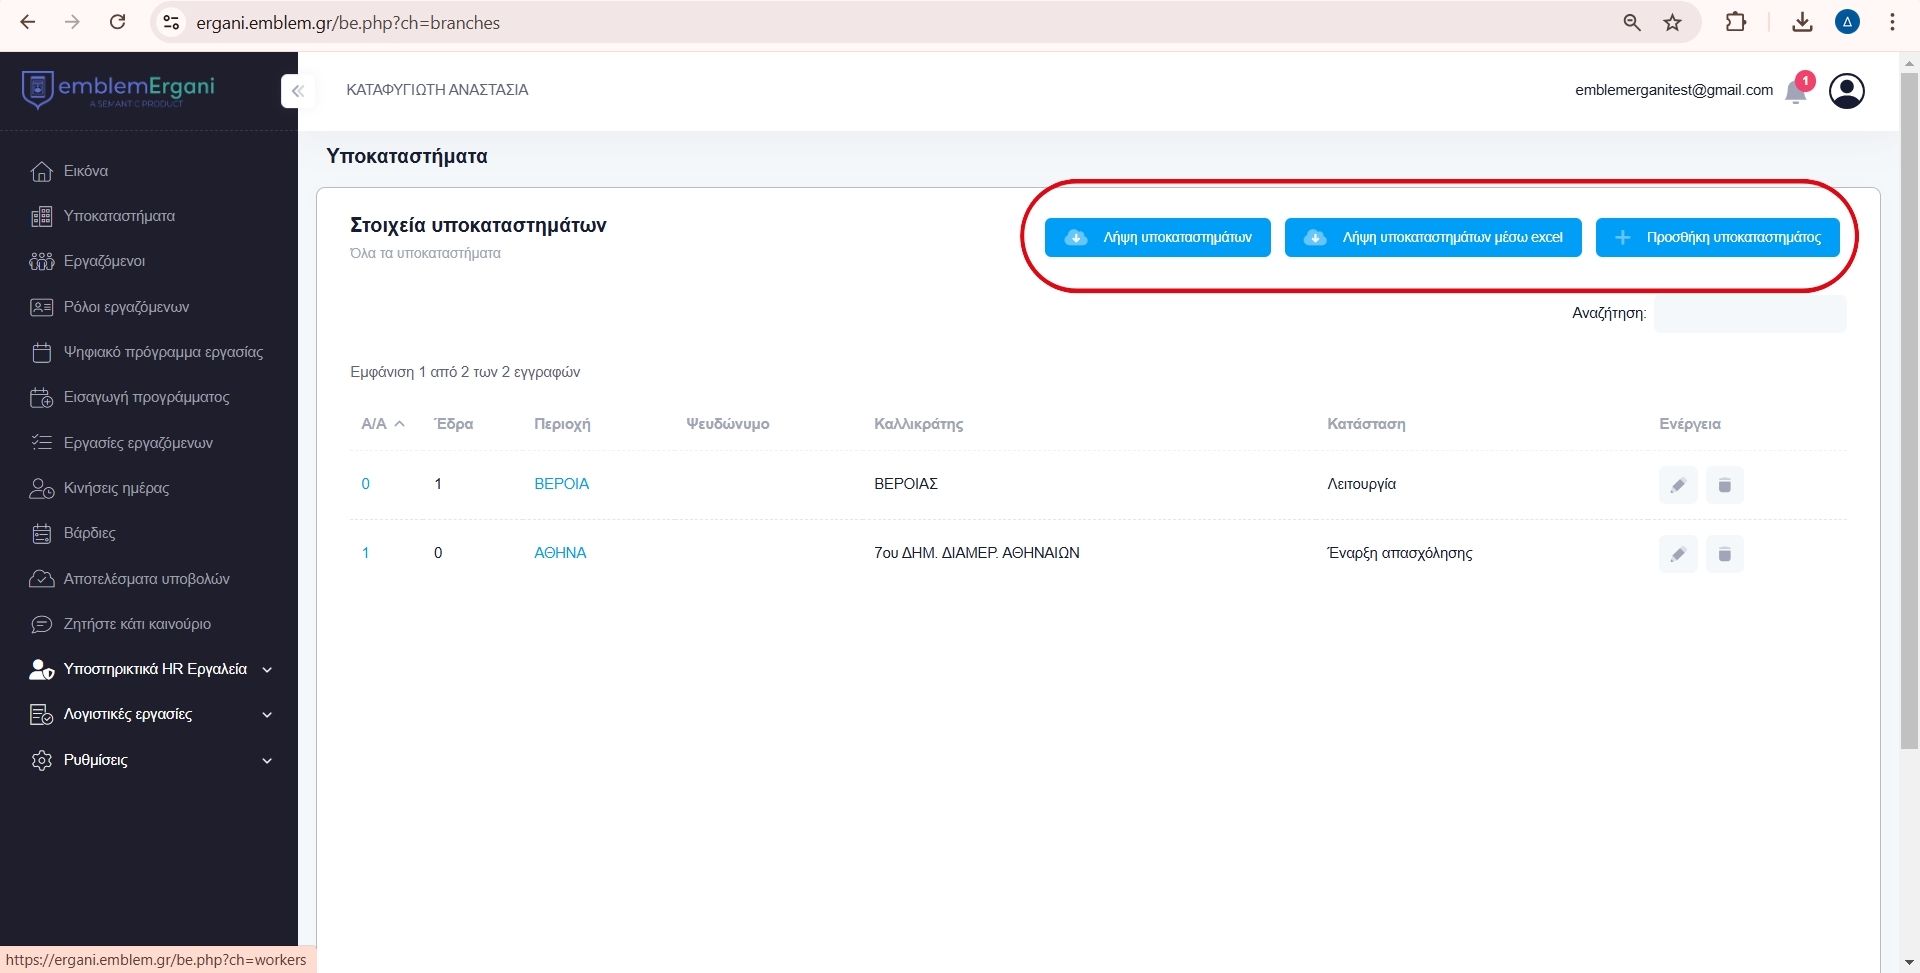Delete the ΒΕΡΟΙΑ branch row

[x=1724, y=485]
